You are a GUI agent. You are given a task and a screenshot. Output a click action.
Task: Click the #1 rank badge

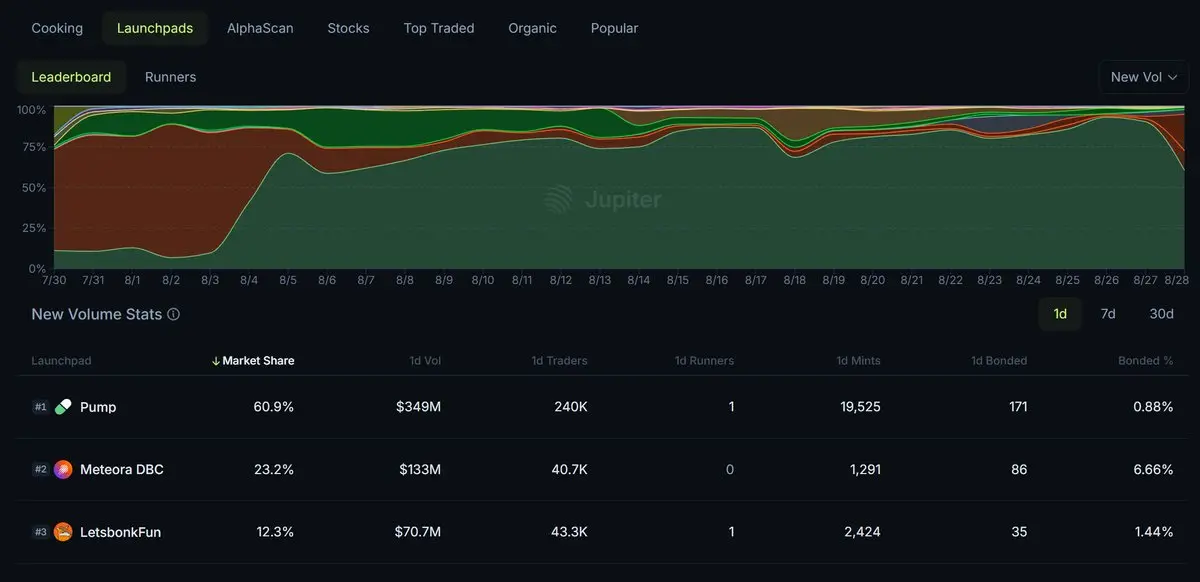pyautogui.click(x=40, y=407)
